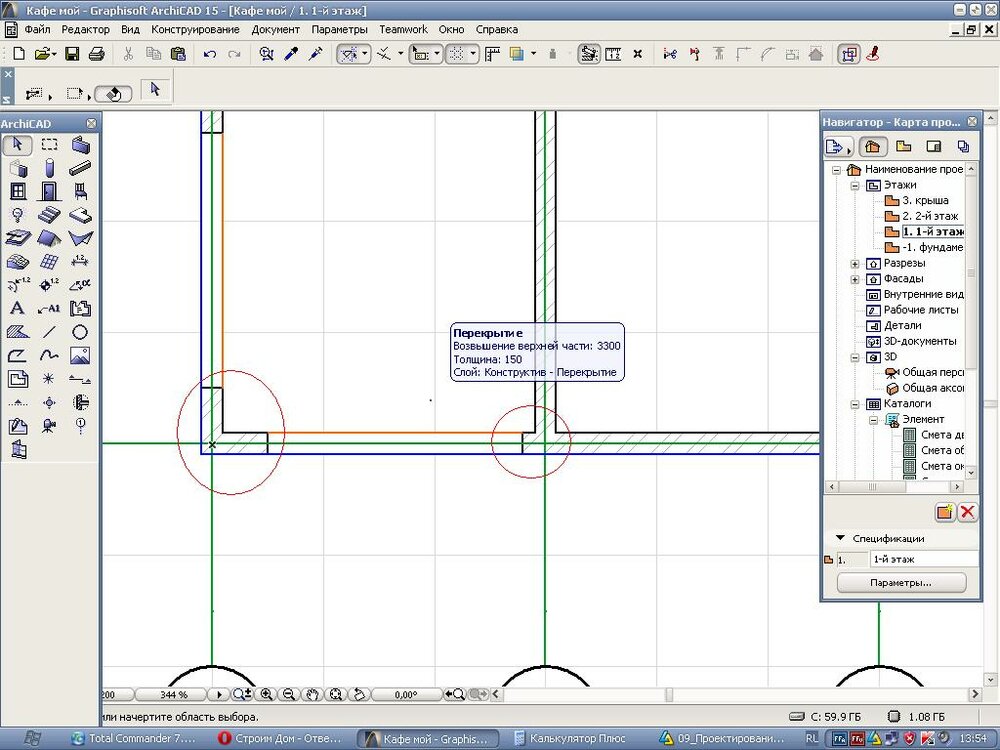Select the Circle tool in the toolbox
Screen dimensions: 1000x750
(x=80, y=332)
